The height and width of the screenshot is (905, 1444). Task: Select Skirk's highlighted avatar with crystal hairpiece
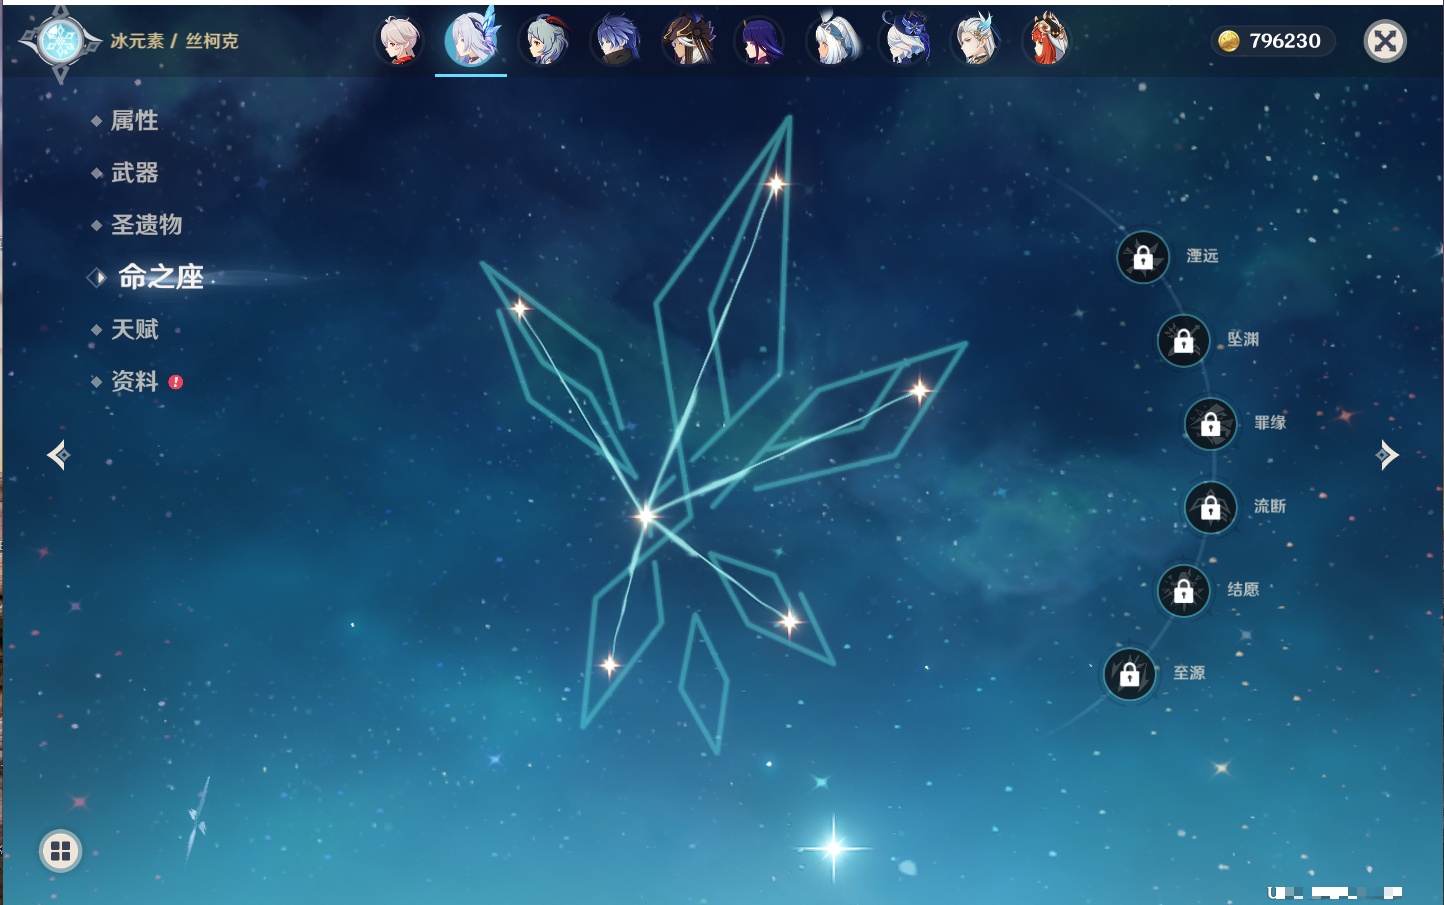(x=471, y=41)
